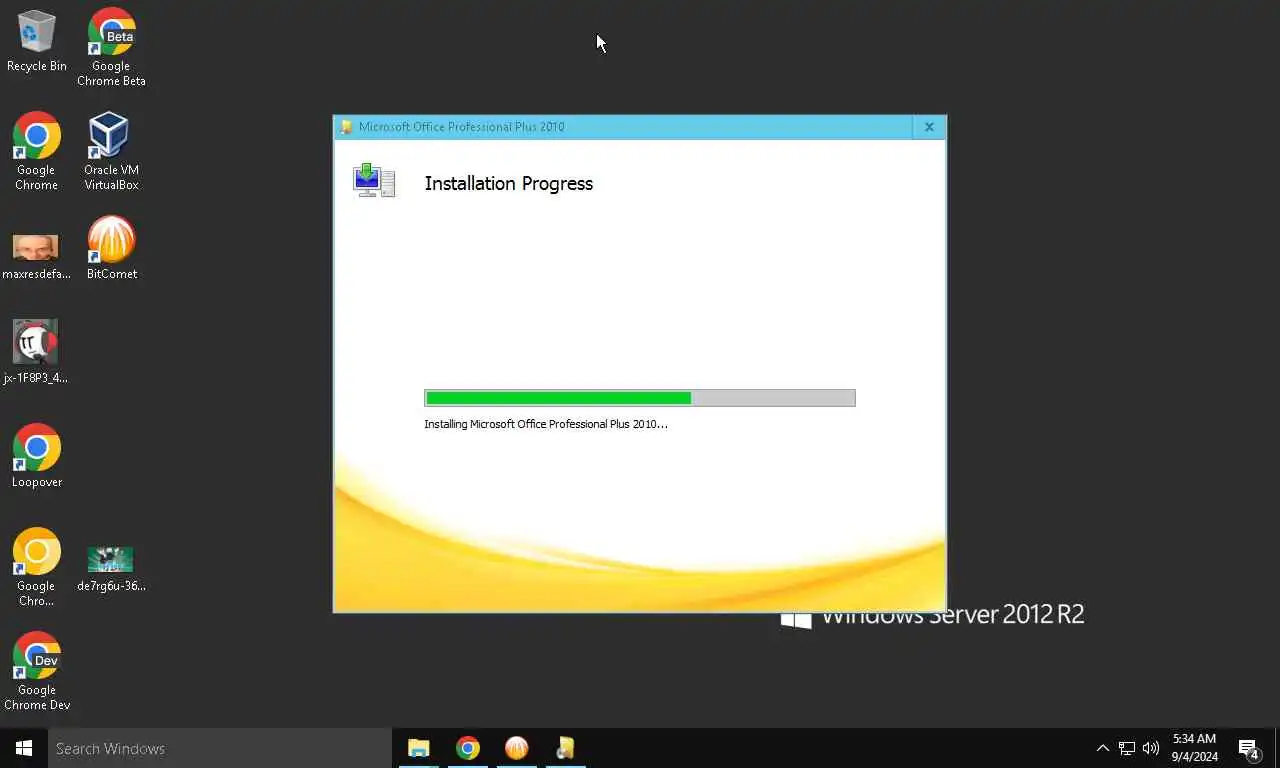Click the green installation progress bar
1280x768 pixels.
[x=640, y=398]
